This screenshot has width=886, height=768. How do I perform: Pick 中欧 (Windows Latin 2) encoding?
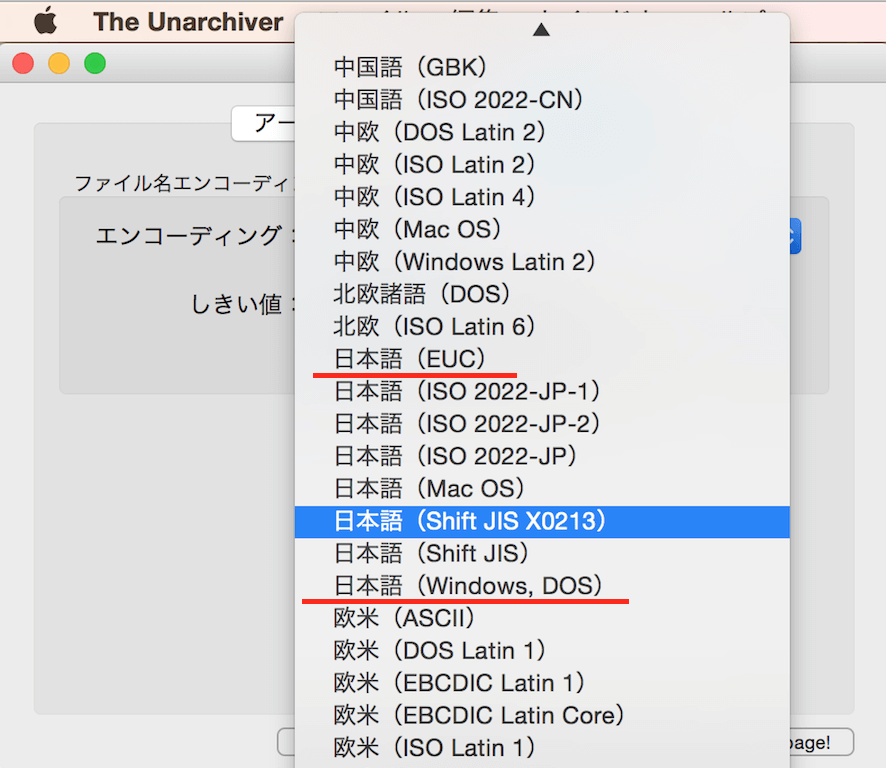pyautogui.click(x=542, y=262)
